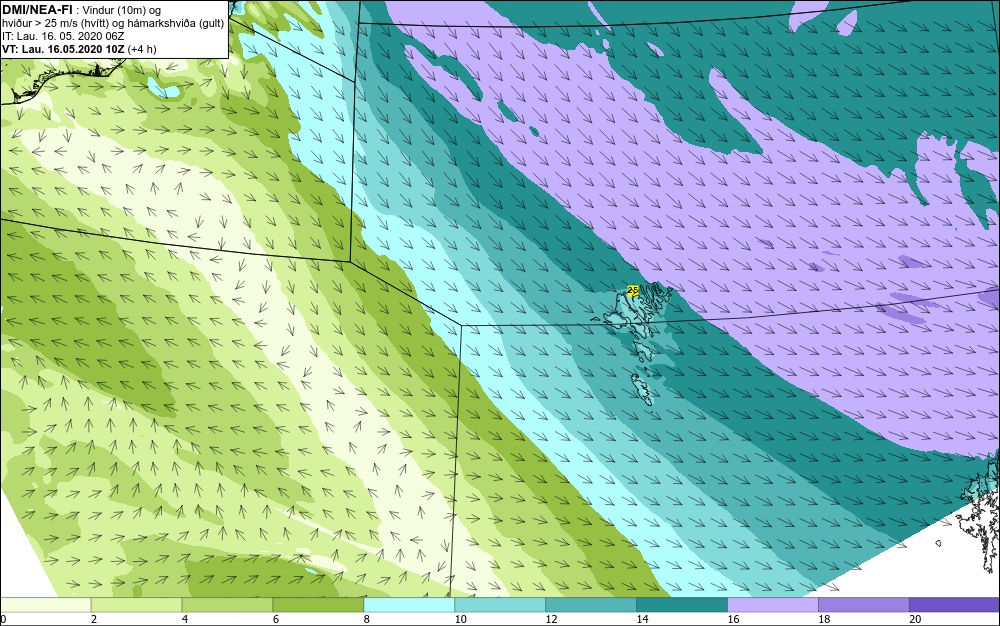
Task: Select the 14–16 m/s dark teal swatch
Action: coord(682,604)
